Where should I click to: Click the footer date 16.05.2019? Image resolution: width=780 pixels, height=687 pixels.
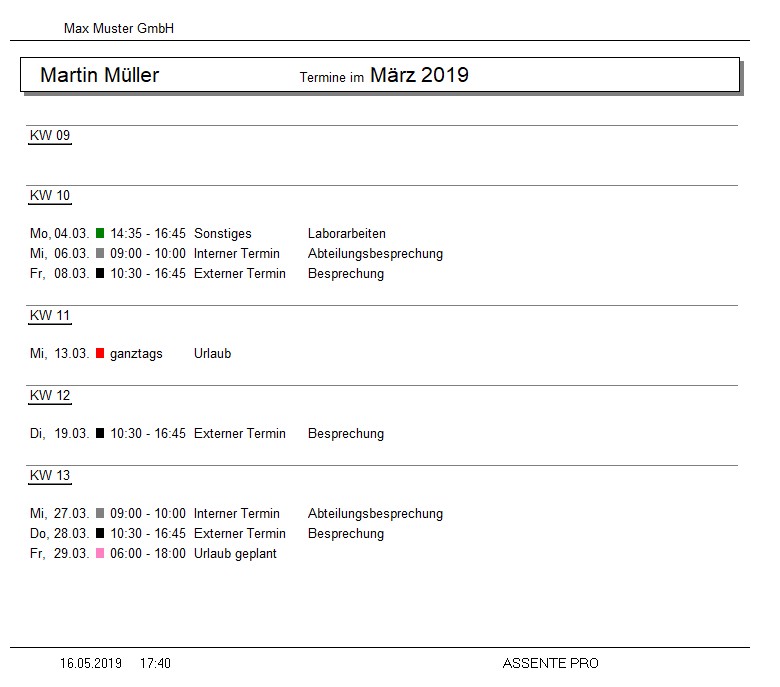pyautogui.click(x=91, y=663)
